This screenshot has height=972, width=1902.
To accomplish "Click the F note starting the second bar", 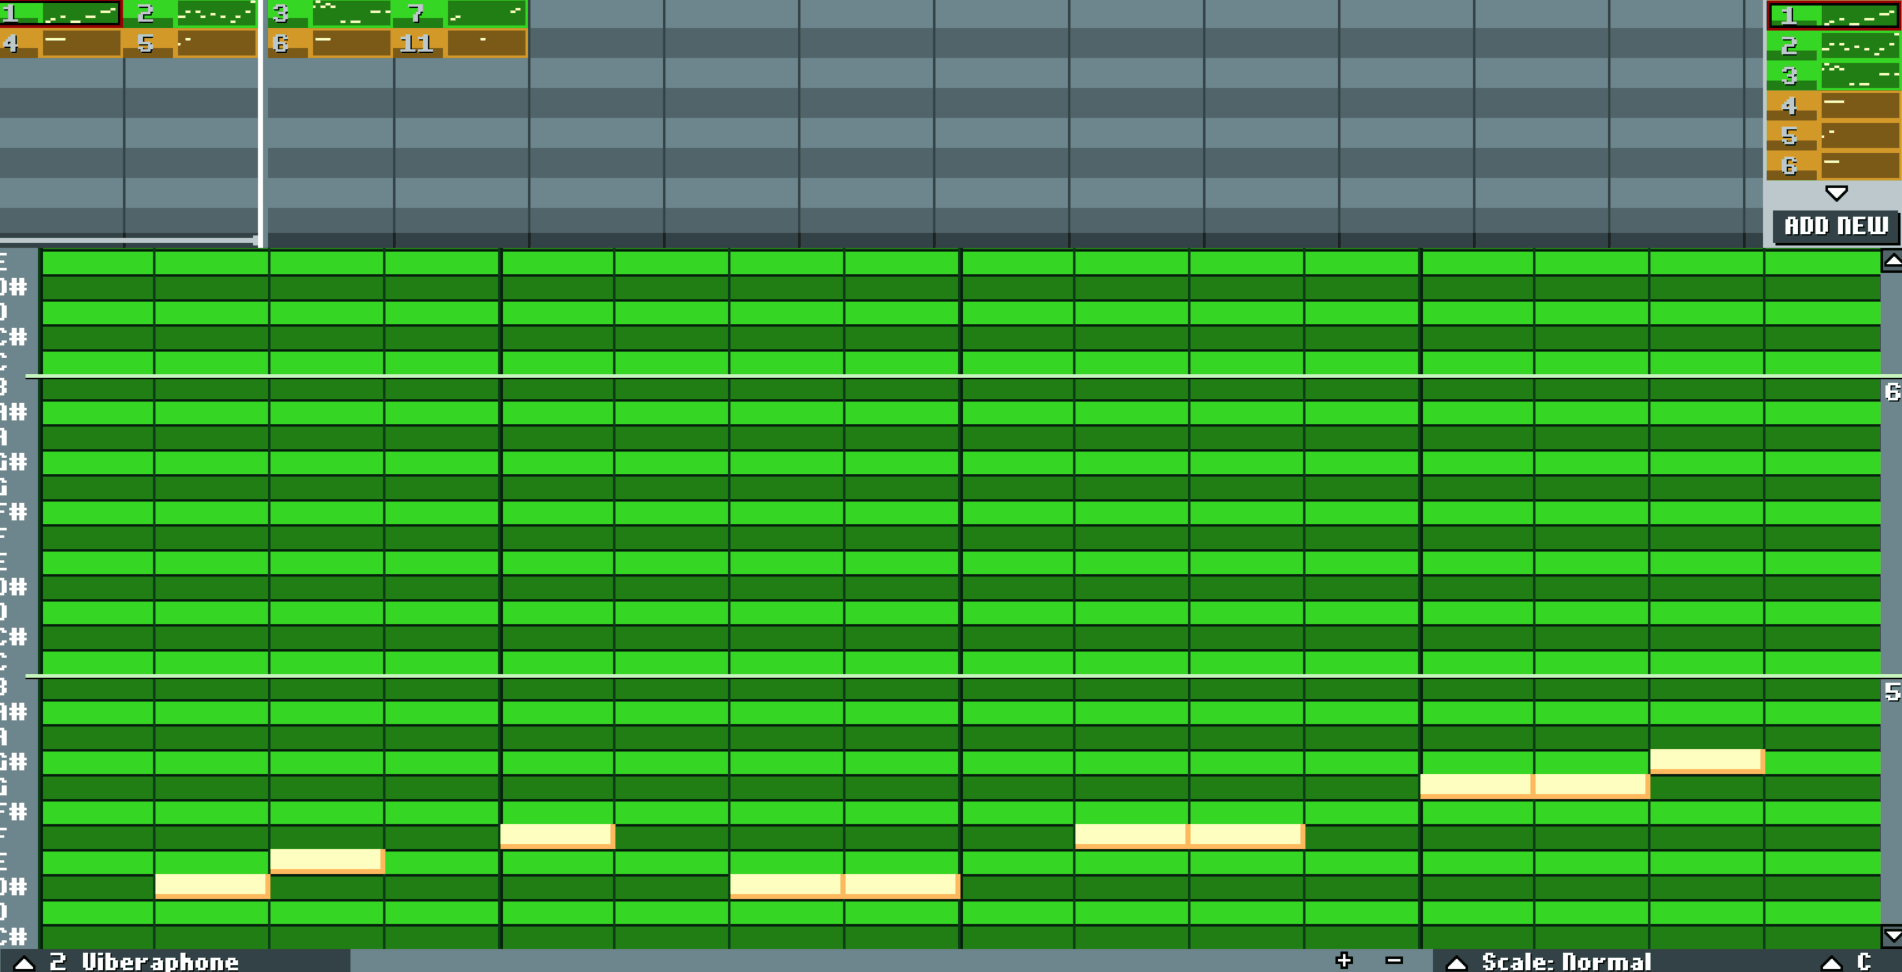I will 557,836.
